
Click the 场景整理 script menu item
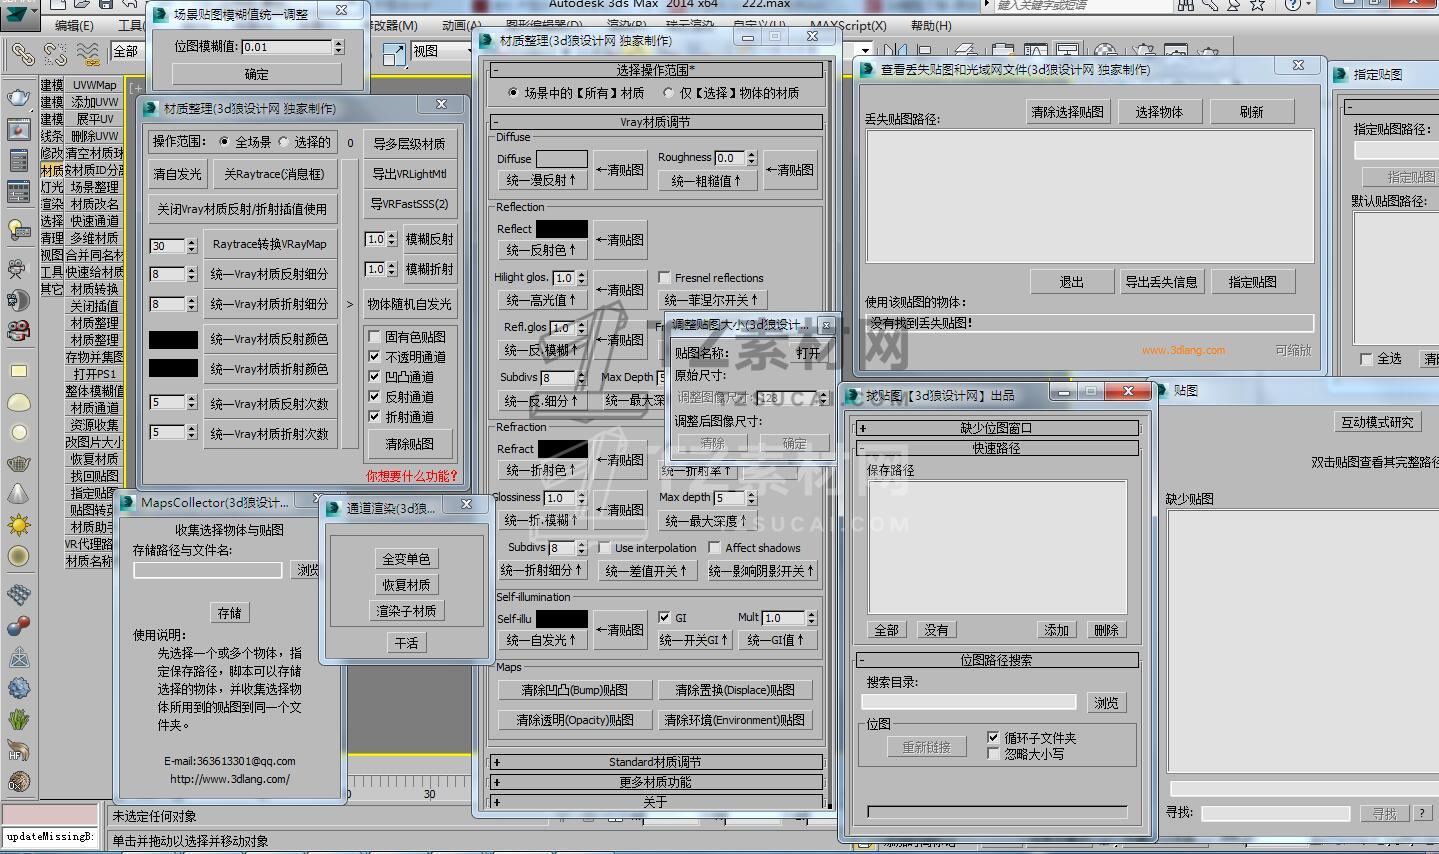point(95,187)
